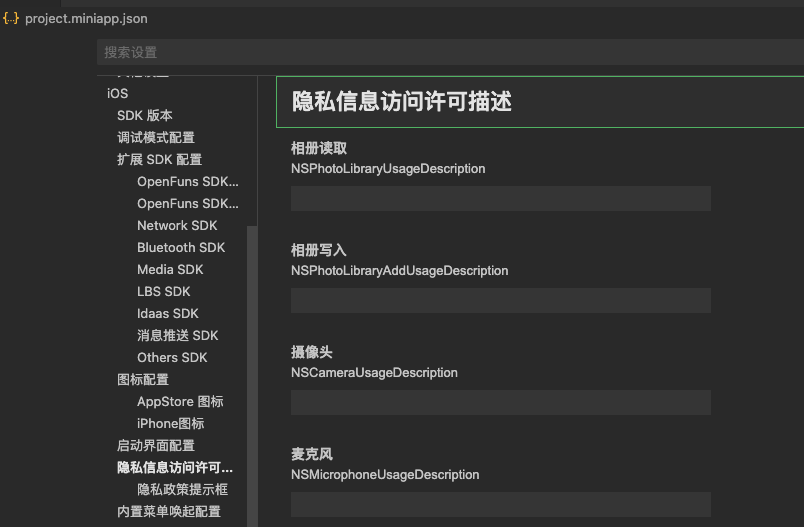The width and height of the screenshot is (804, 527).
Task: Choose Media SDK from the sidebar
Action: click(170, 269)
